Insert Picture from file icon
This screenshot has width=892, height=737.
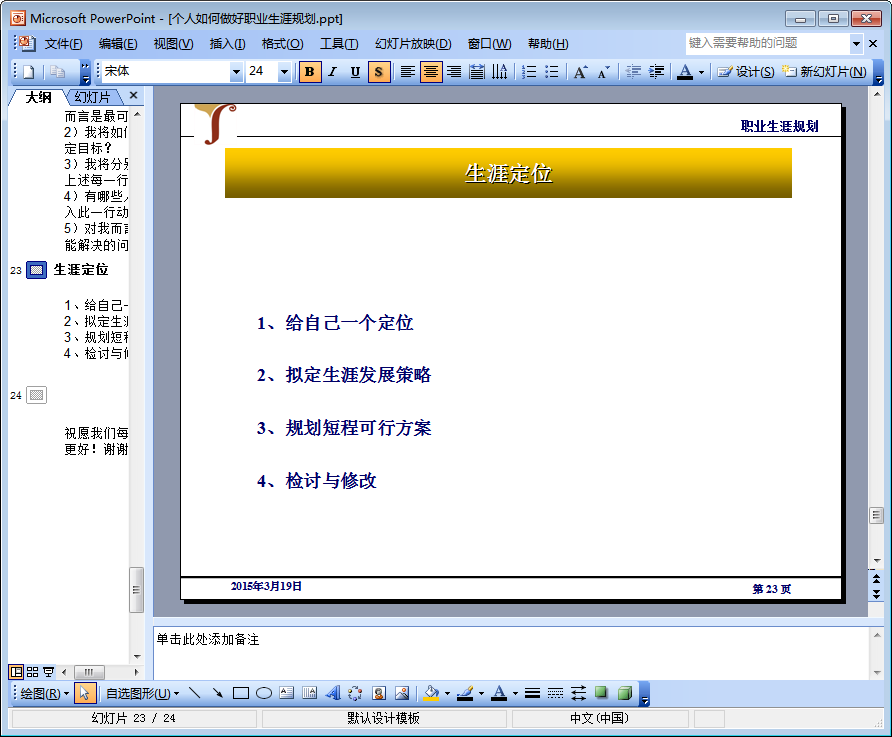coord(402,693)
